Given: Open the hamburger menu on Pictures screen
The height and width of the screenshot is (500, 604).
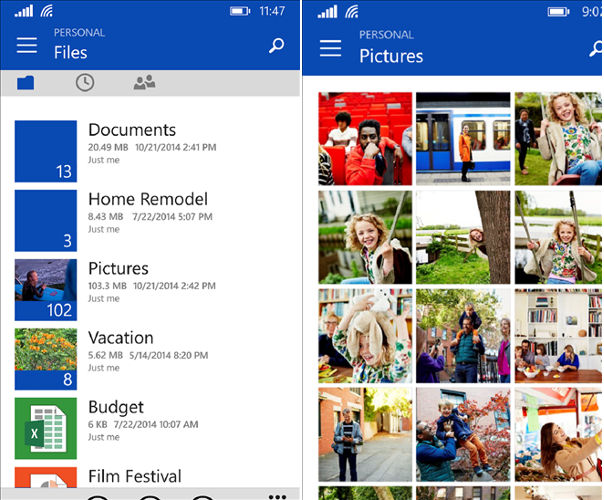Looking at the screenshot, I should [331, 48].
